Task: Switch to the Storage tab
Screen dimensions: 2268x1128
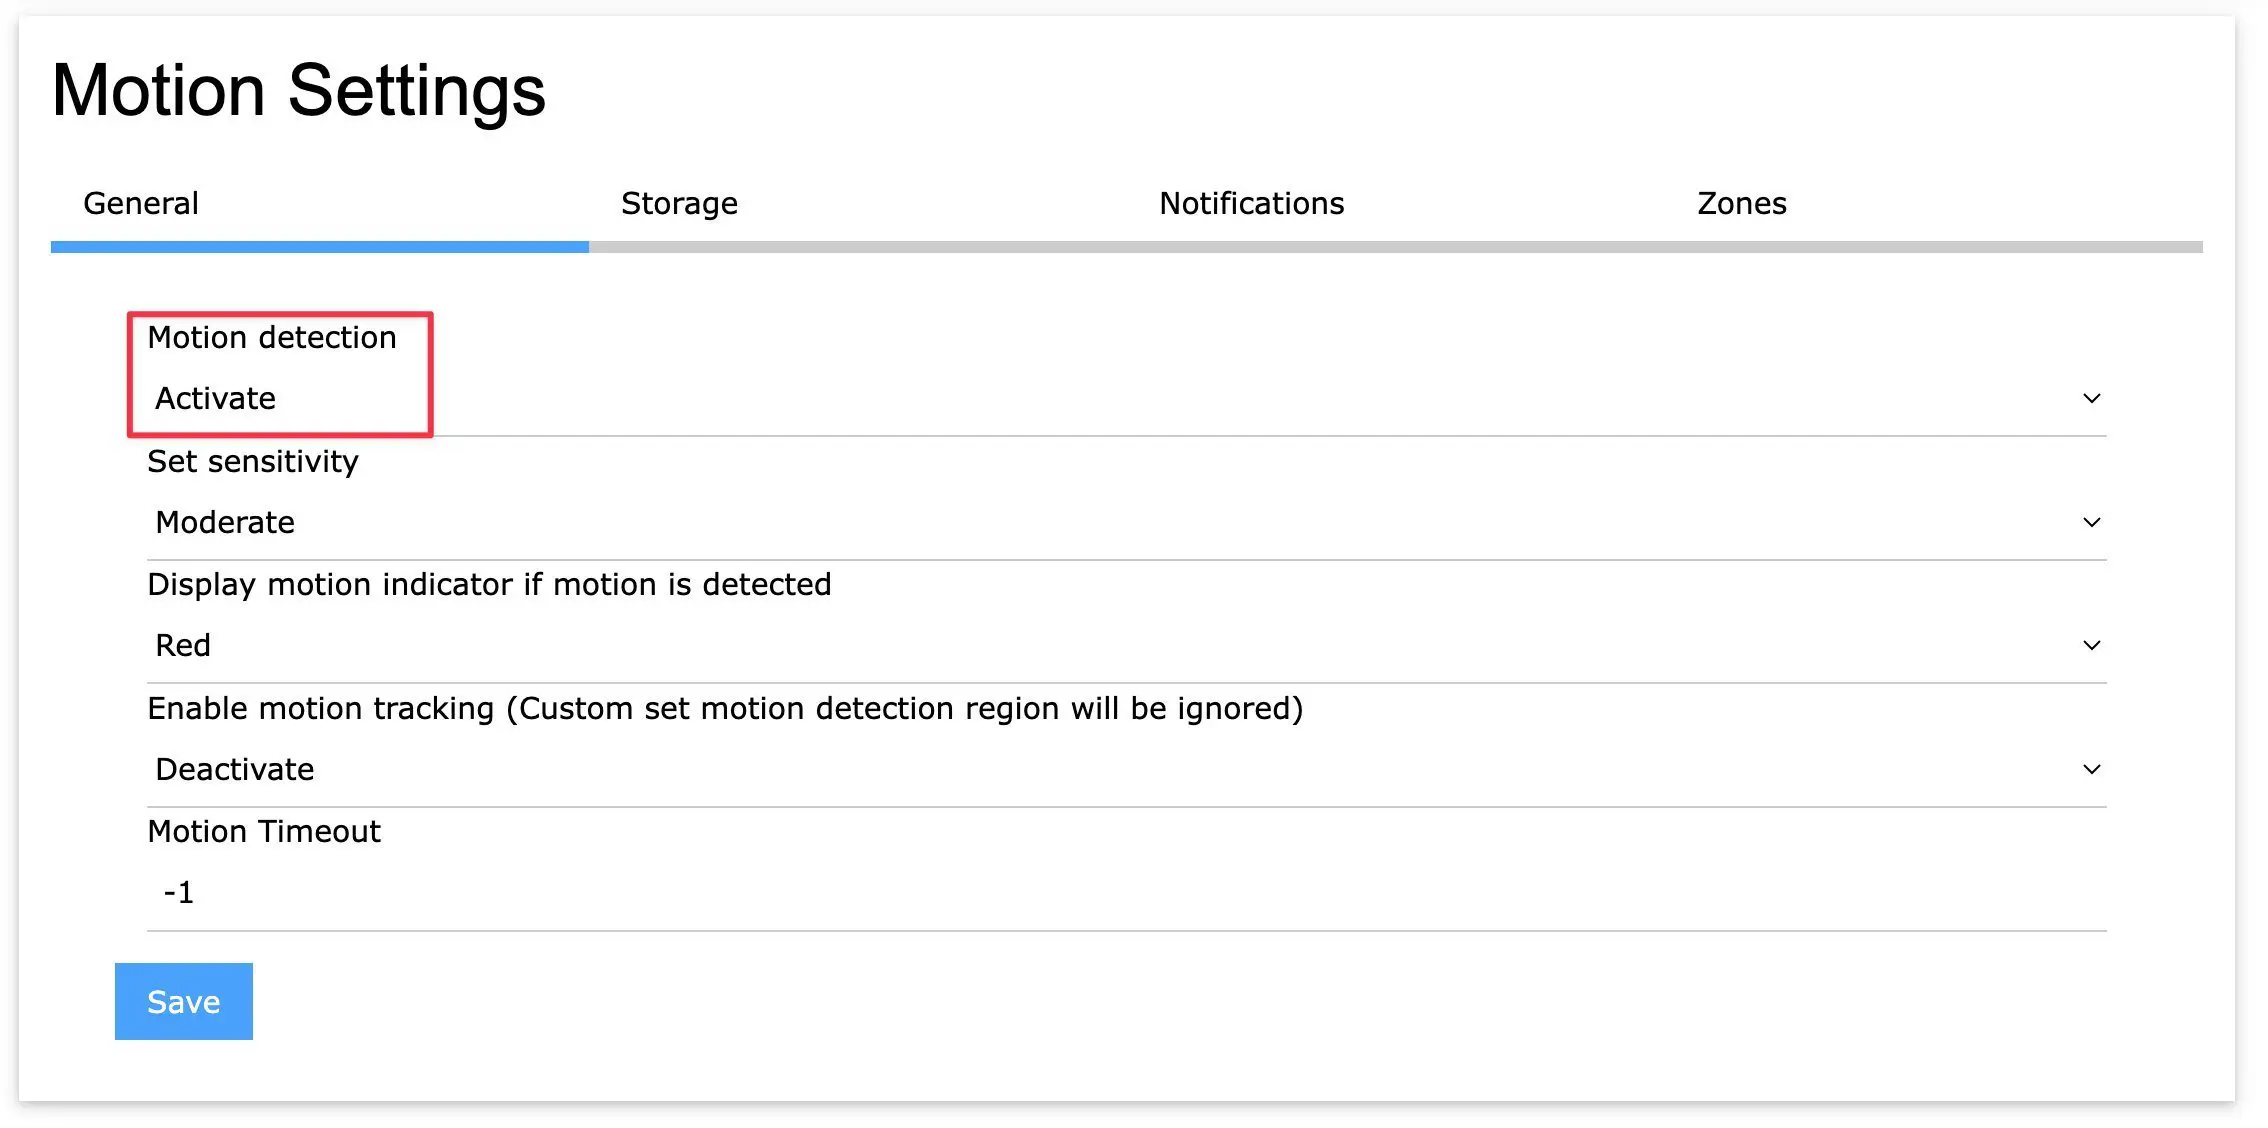Action: tap(679, 204)
